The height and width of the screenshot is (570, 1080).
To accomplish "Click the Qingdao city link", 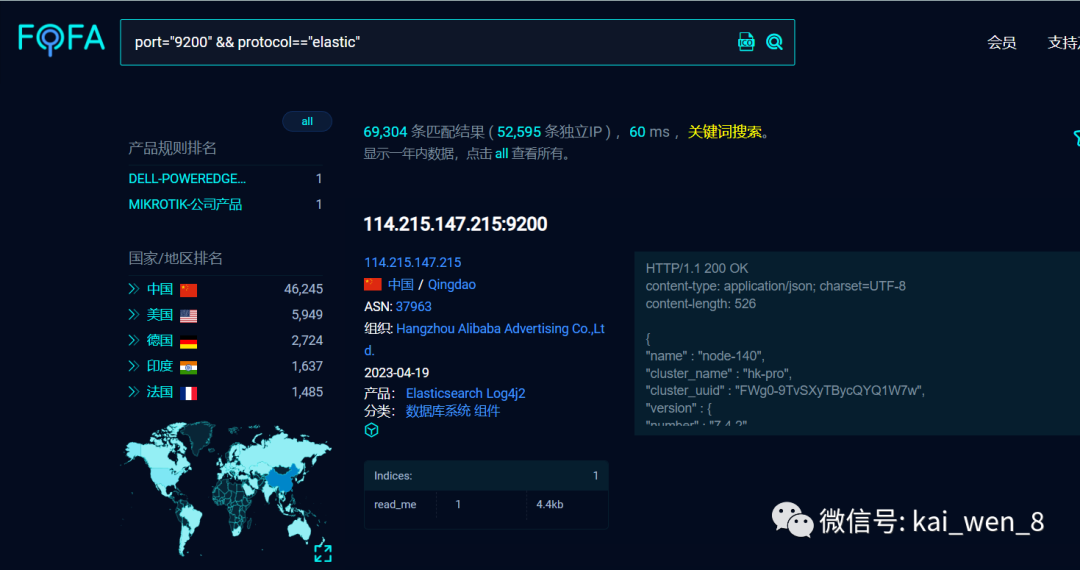I will click(452, 284).
